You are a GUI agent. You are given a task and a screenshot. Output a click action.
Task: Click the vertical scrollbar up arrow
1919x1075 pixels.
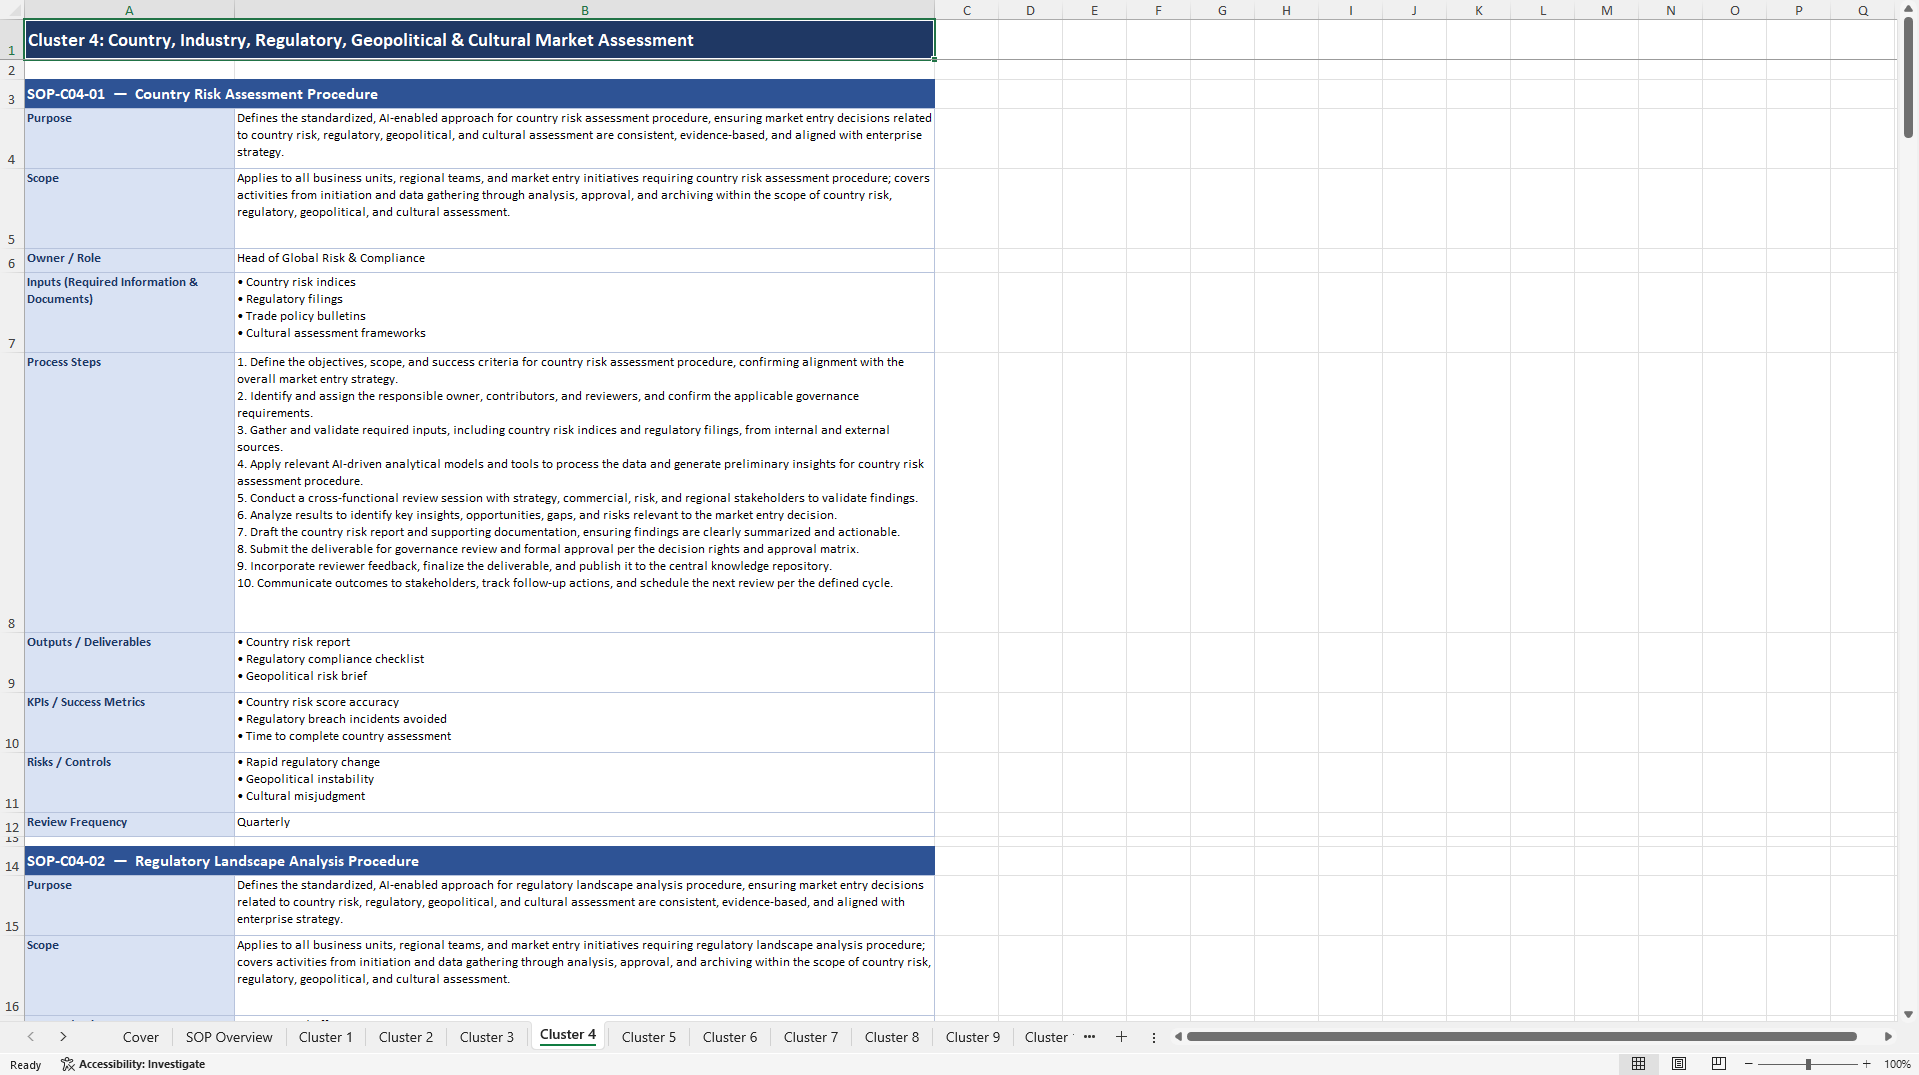[1908, 8]
